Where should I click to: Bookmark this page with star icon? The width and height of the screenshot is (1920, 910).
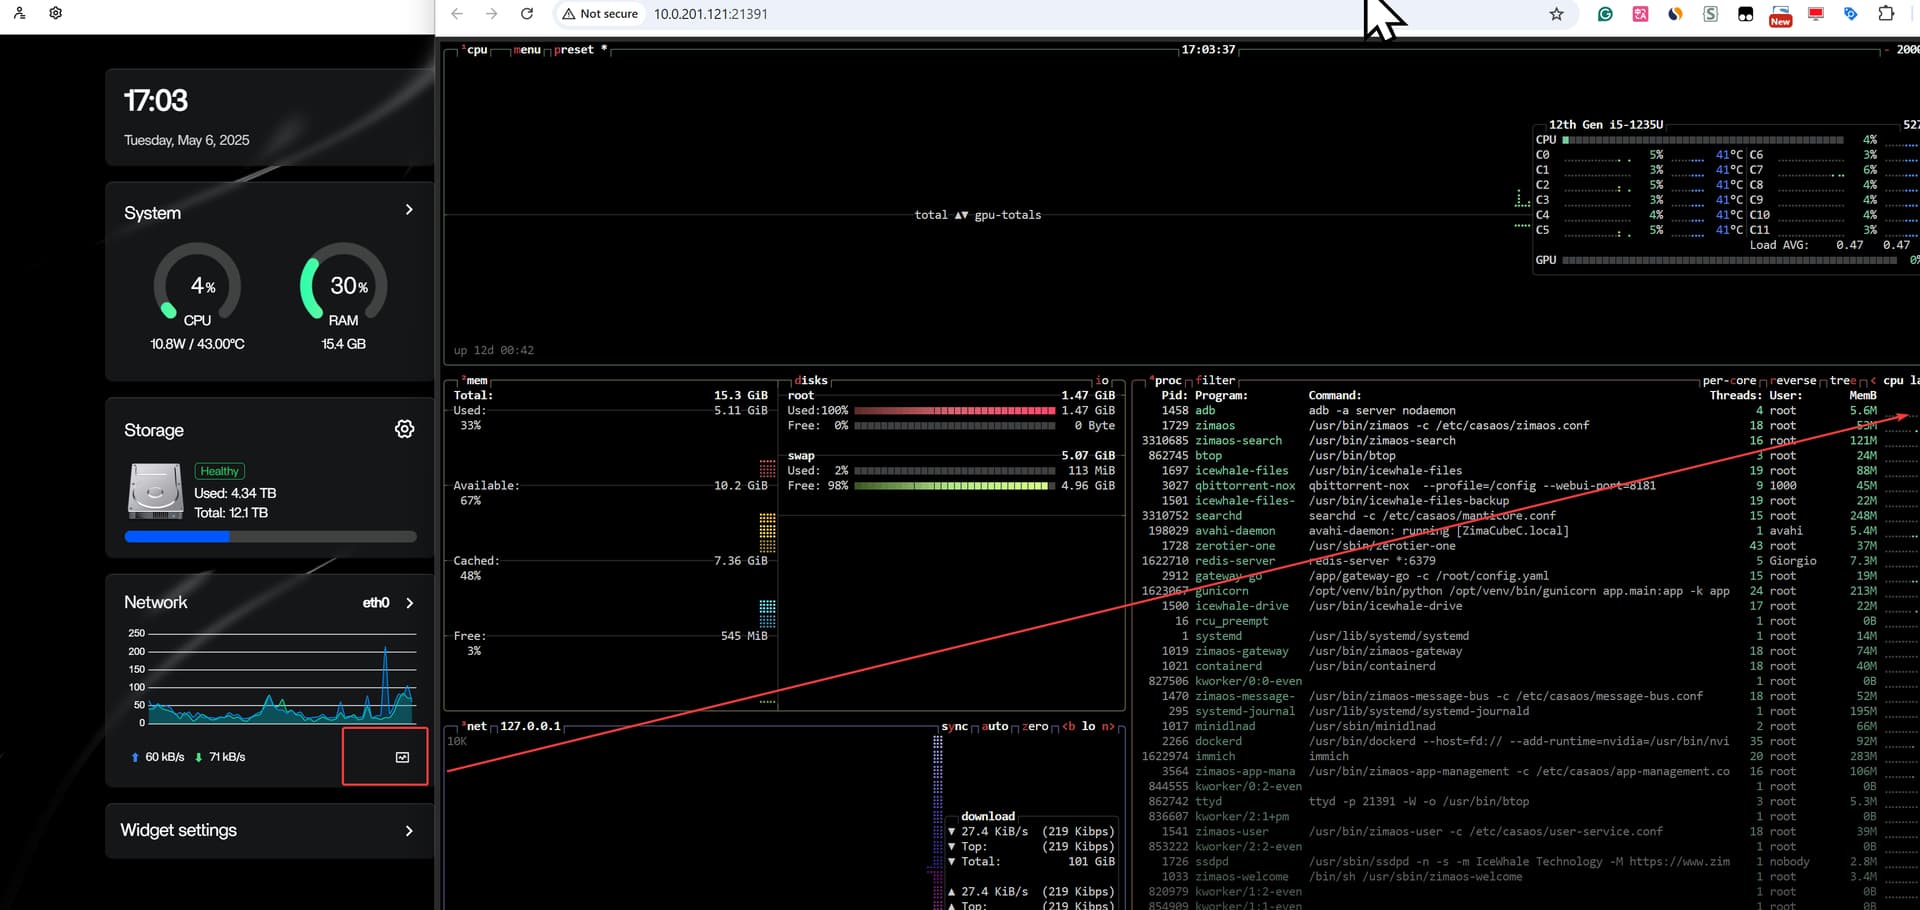(x=1556, y=14)
